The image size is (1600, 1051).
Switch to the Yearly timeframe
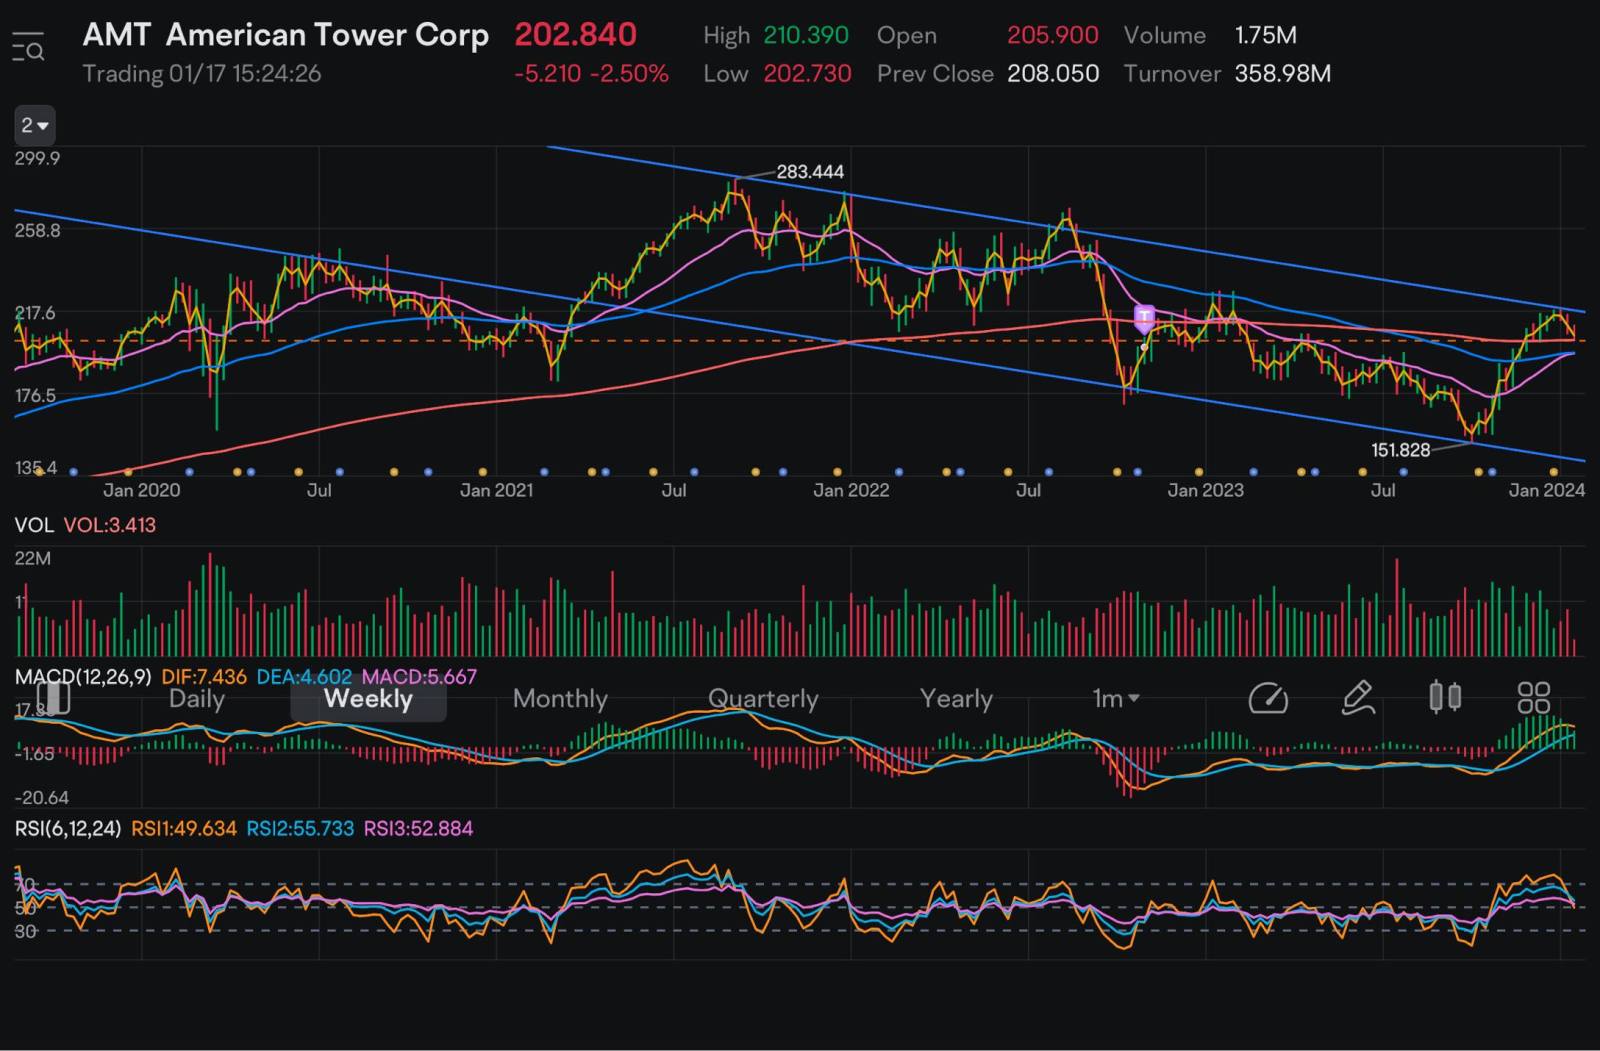click(x=956, y=698)
